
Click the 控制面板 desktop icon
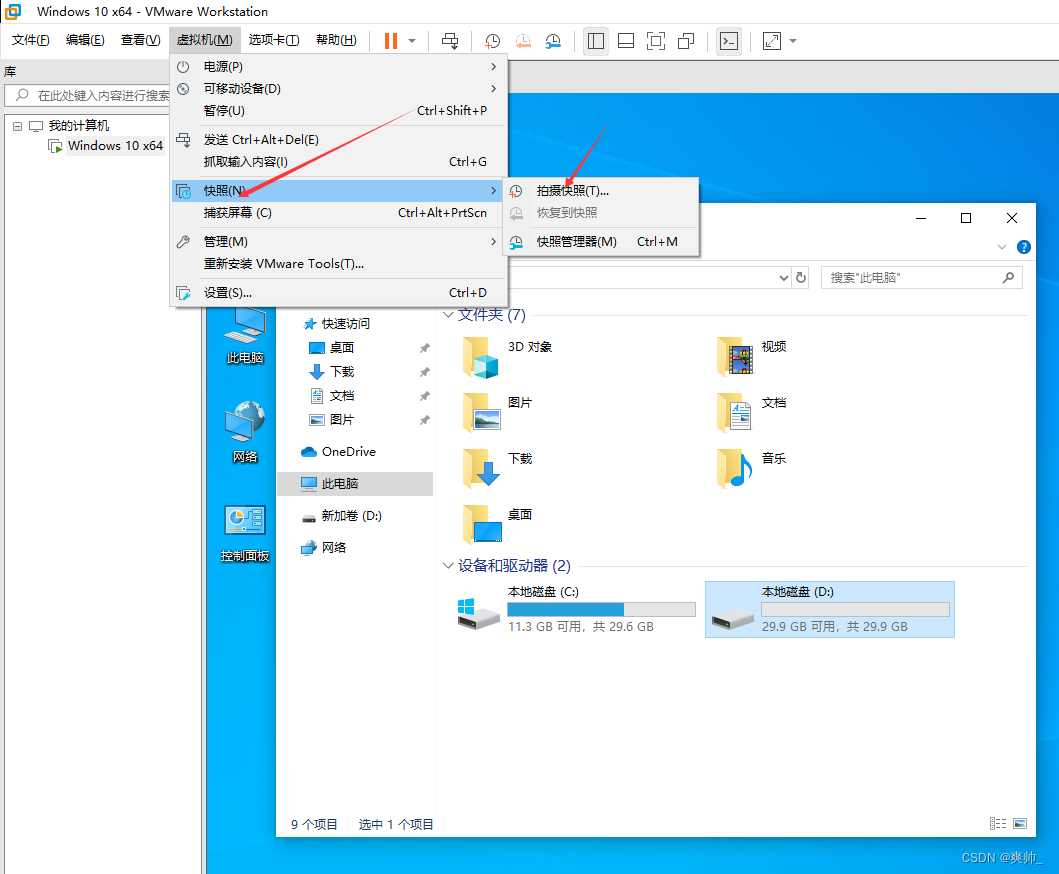(244, 533)
